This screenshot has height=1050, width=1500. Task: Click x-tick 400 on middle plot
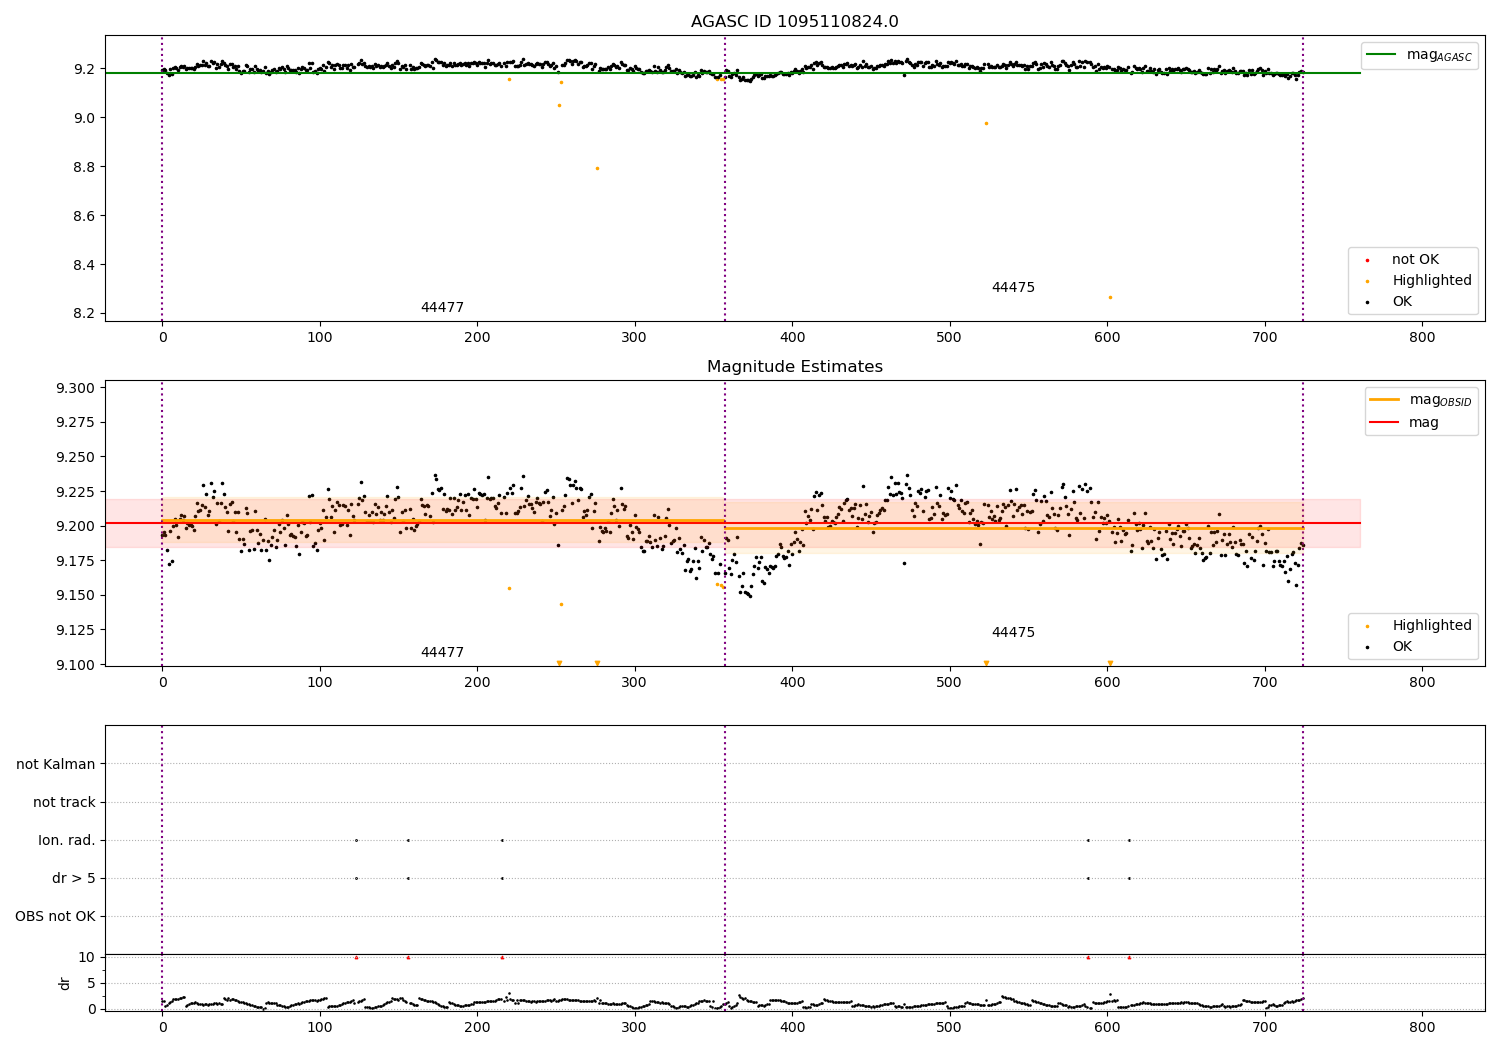click(x=792, y=683)
